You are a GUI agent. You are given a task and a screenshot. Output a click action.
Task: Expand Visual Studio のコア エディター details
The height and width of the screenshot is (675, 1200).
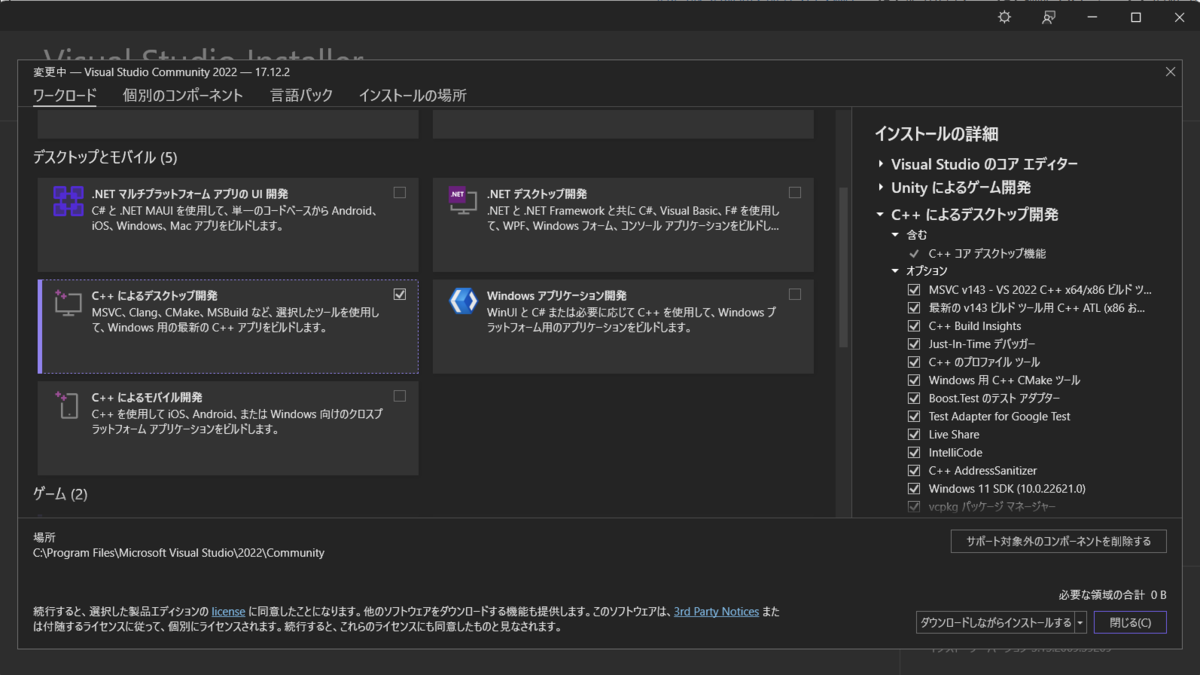click(880, 164)
